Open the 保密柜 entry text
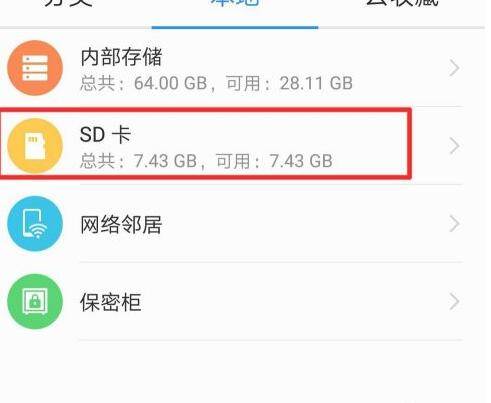The width and height of the screenshot is (491, 403). coord(111,302)
